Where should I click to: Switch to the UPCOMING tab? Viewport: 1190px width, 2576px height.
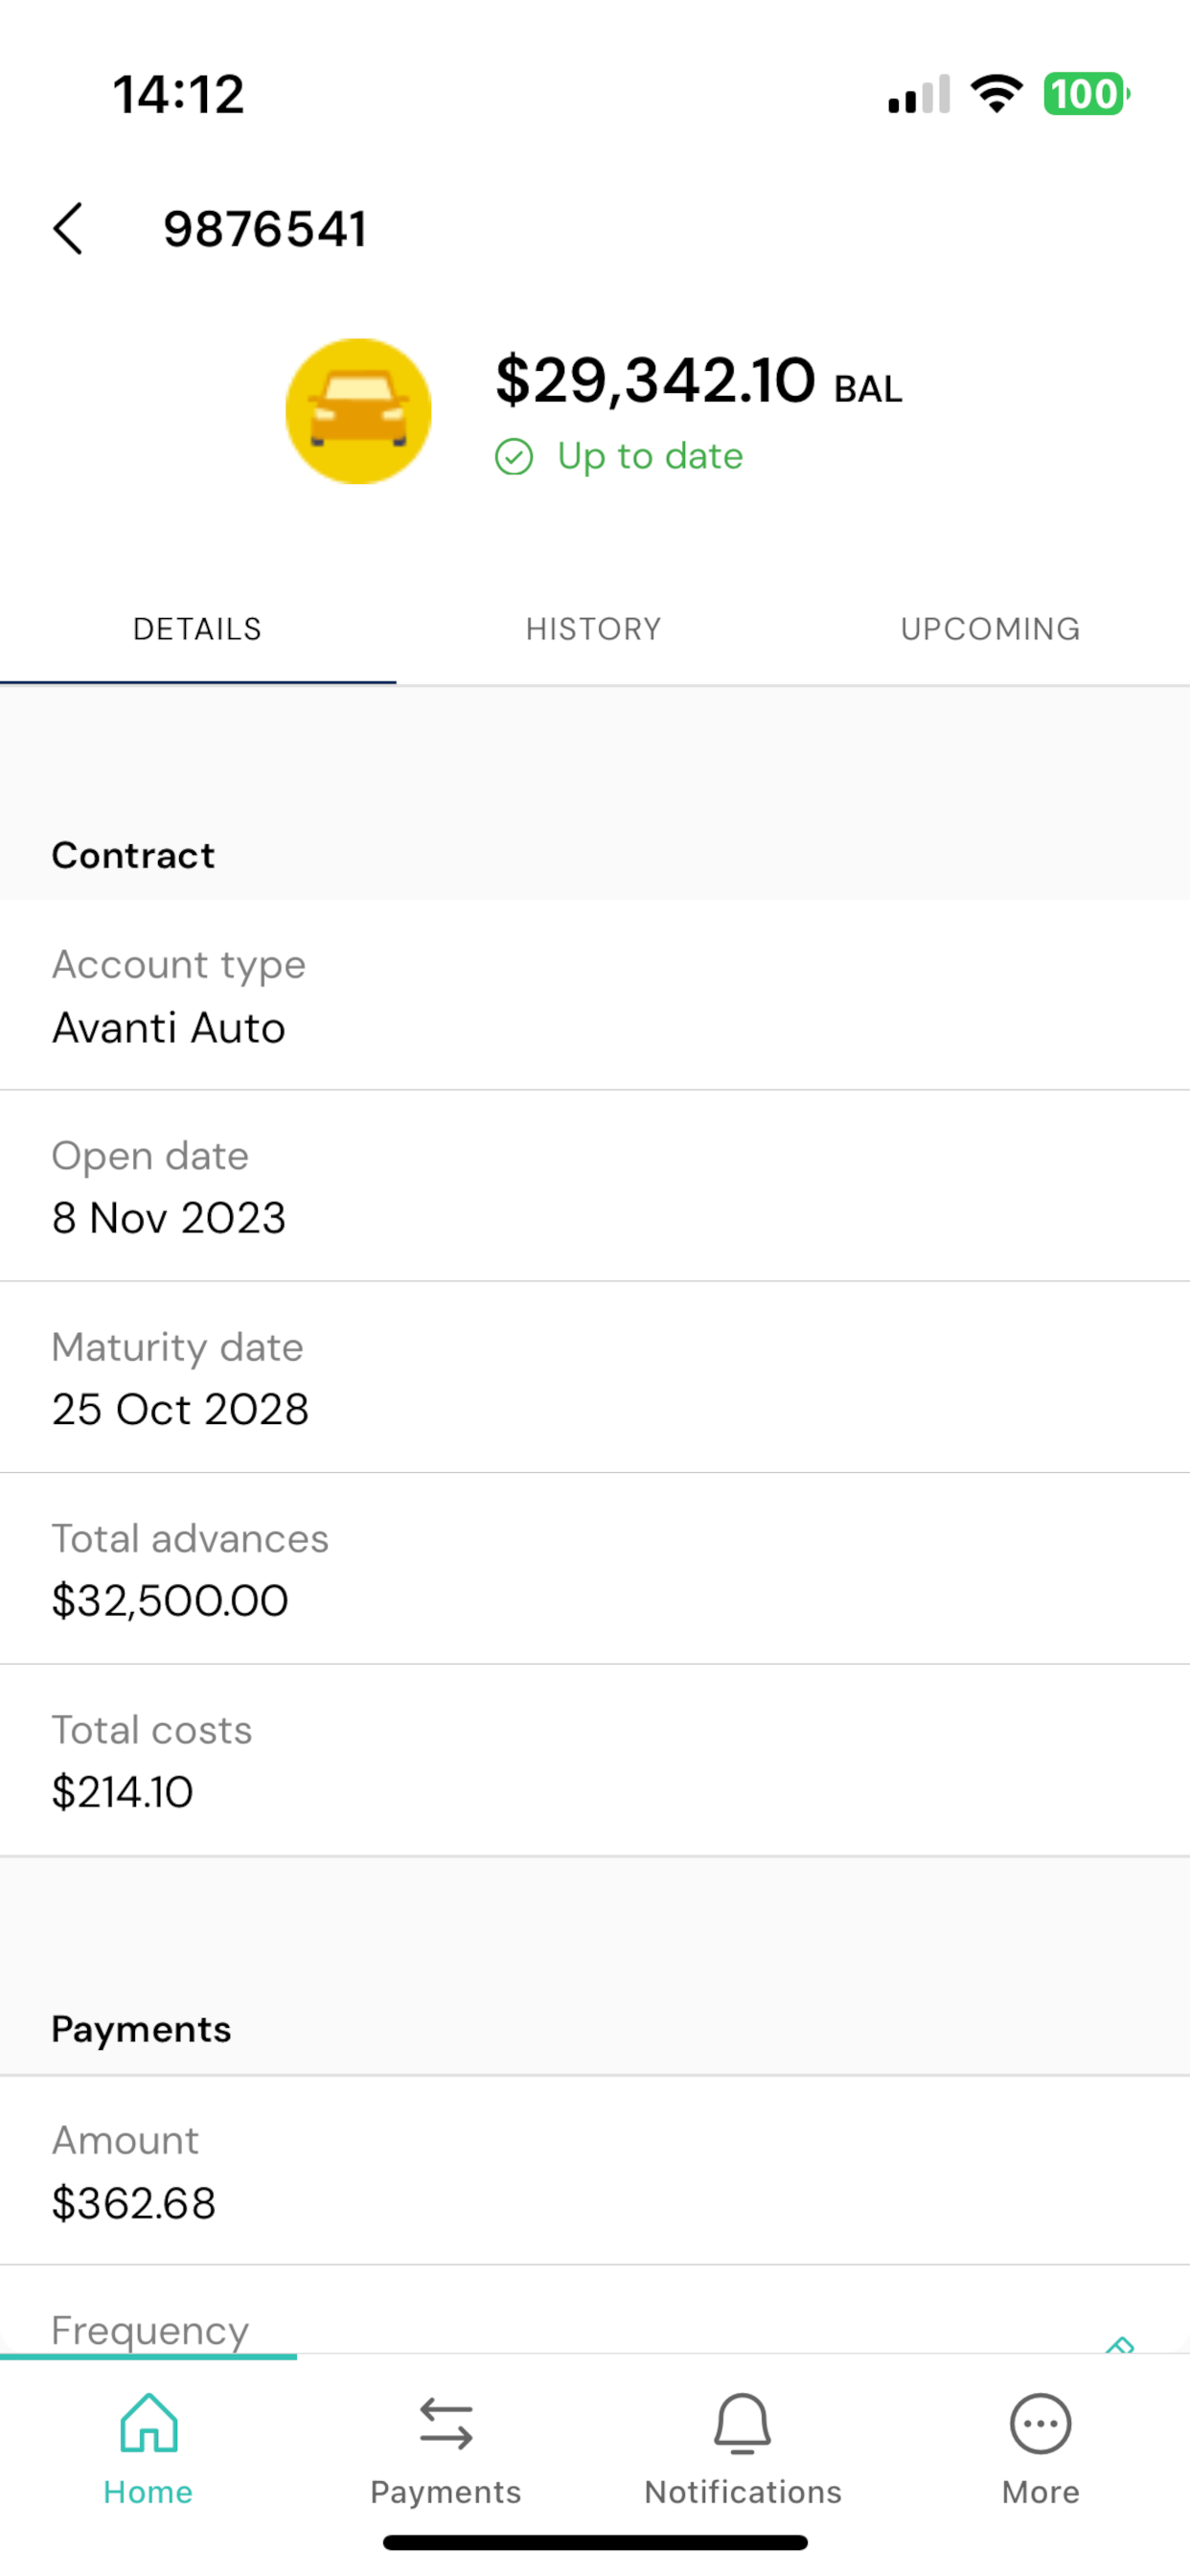click(990, 629)
